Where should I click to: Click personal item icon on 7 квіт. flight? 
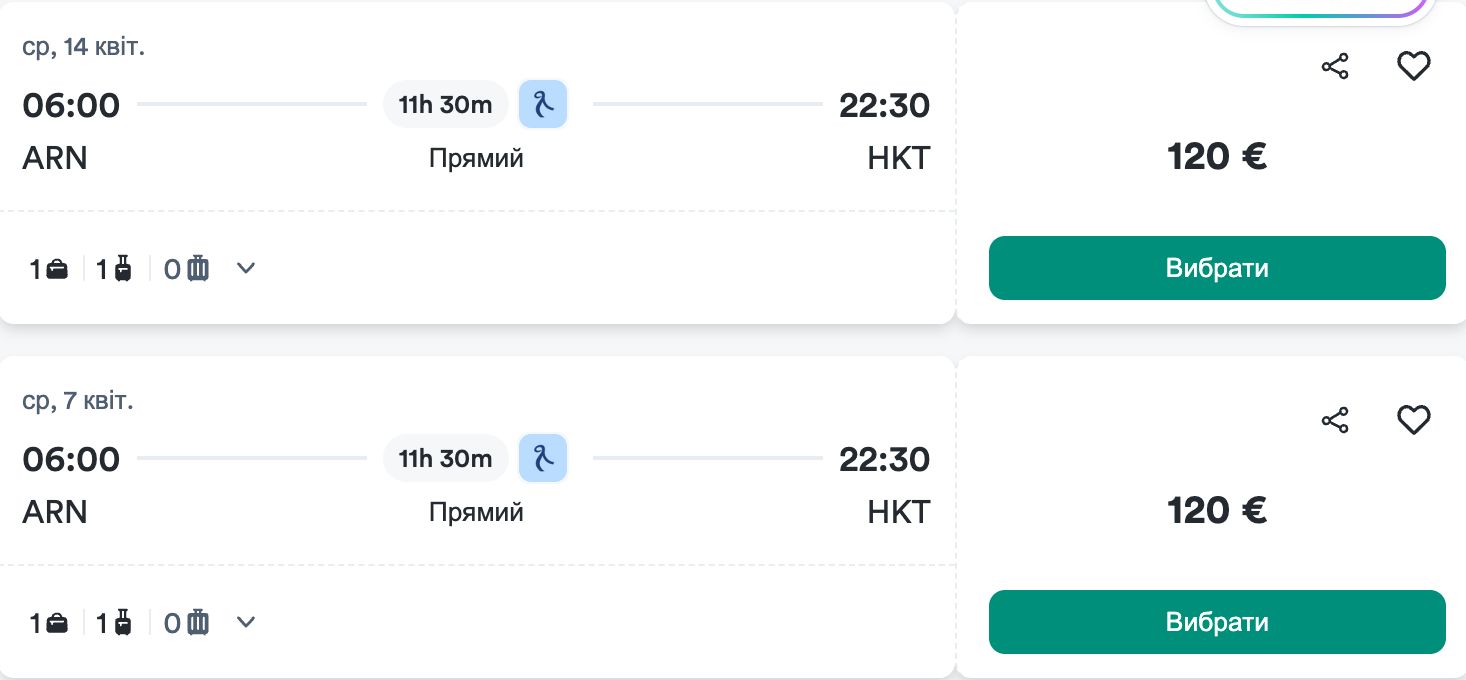point(58,623)
